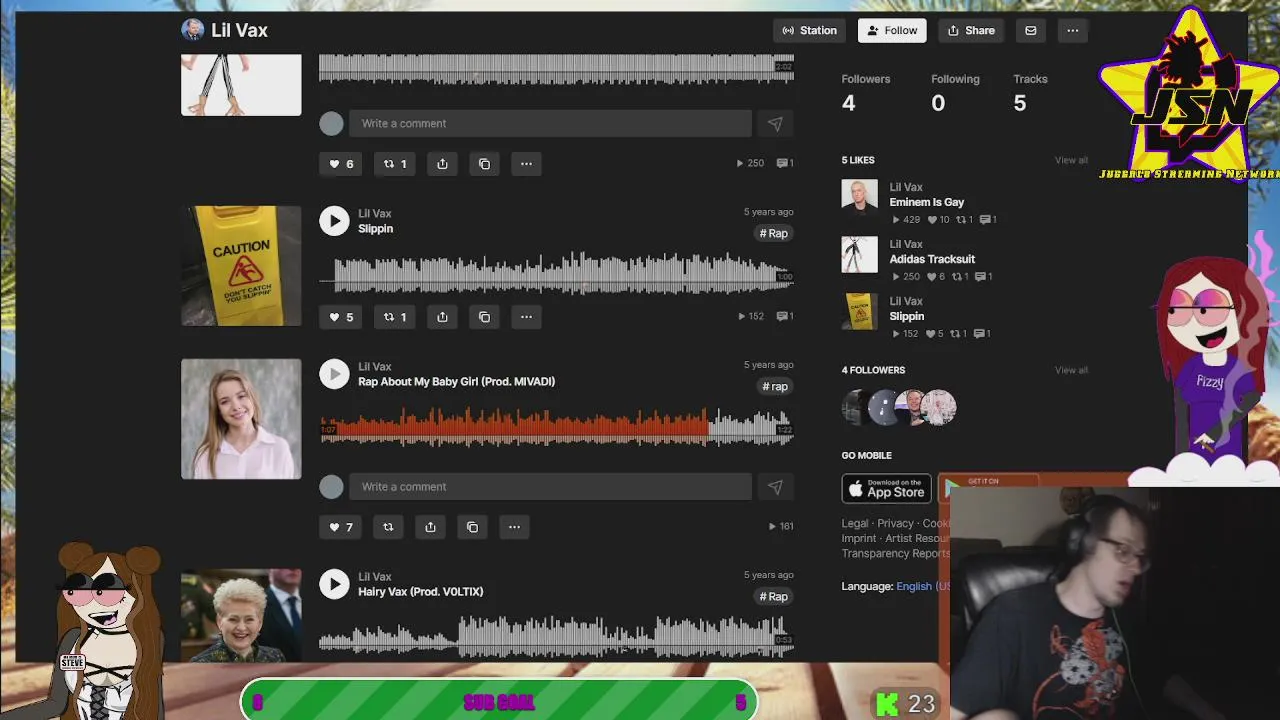Open Adidas Tracksuit sidebar thumbnail

[859, 254]
